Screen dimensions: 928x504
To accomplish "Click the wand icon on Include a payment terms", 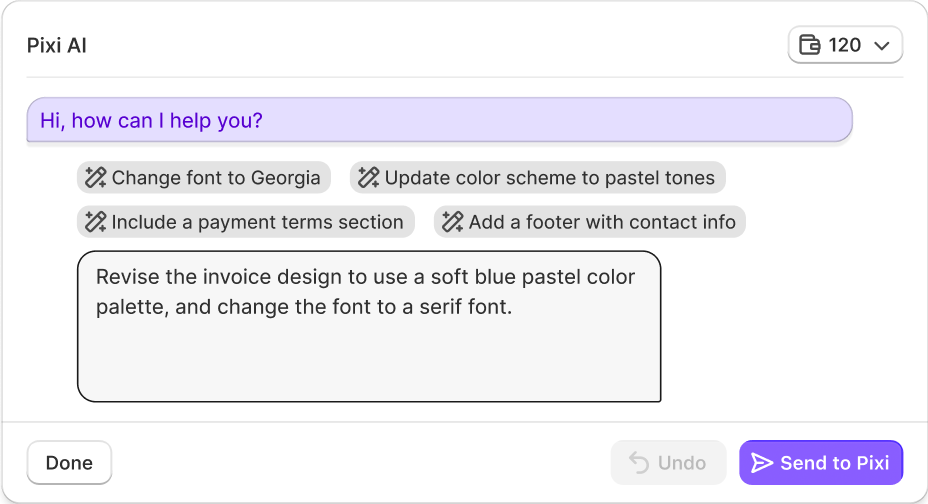I will pos(95,222).
